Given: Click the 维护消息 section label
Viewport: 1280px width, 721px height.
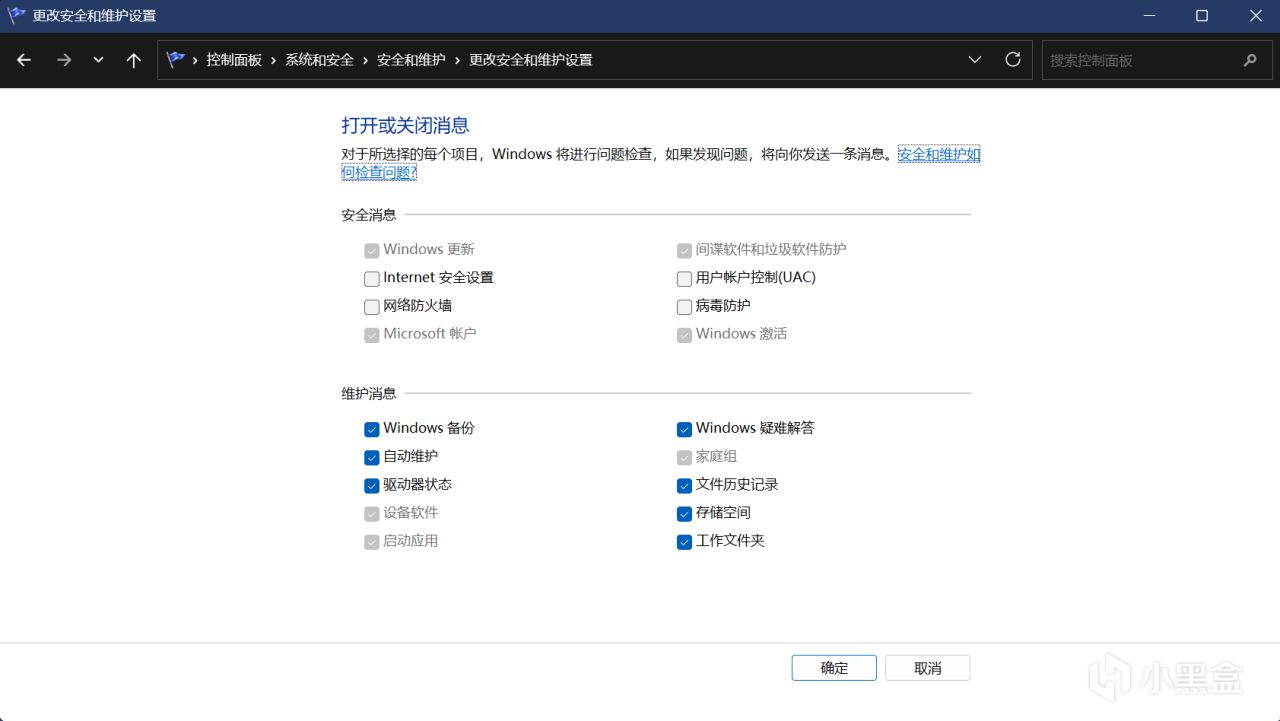Looking at the screenshot, I should point(369,394).
